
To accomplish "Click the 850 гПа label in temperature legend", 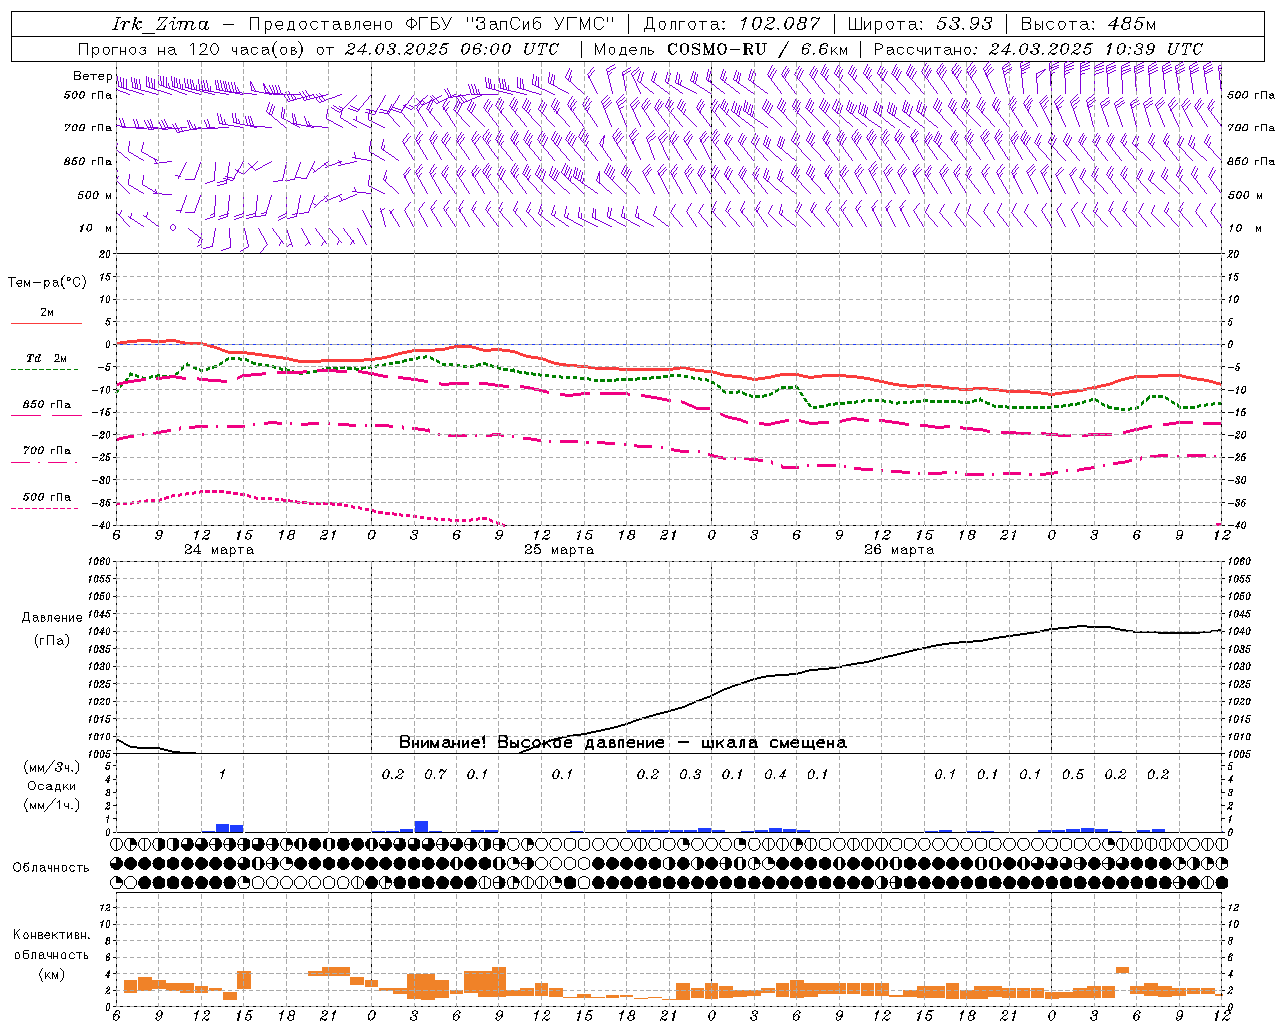I will 46,405.
